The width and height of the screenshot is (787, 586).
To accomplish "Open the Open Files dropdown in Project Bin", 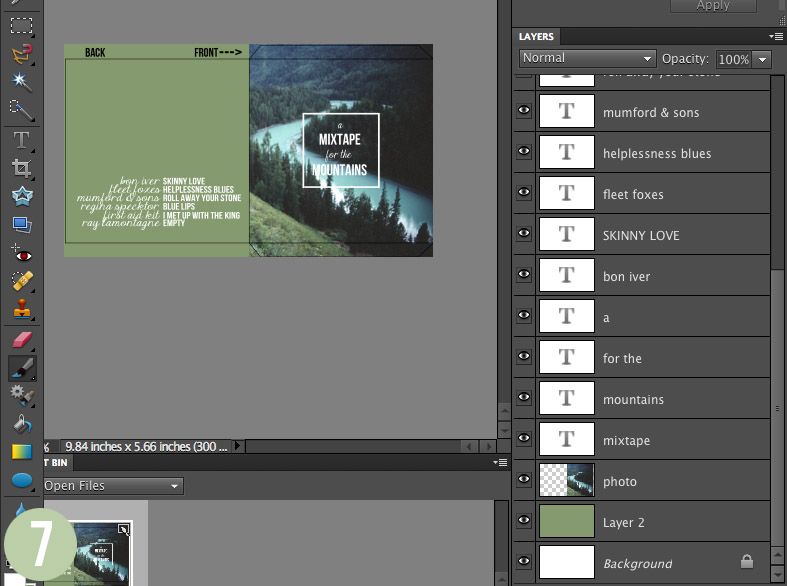I will (x=113, y=486).
